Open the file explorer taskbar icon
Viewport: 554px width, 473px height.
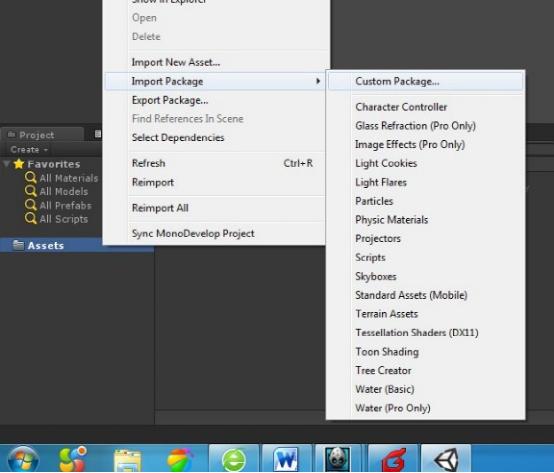[127, 460]
